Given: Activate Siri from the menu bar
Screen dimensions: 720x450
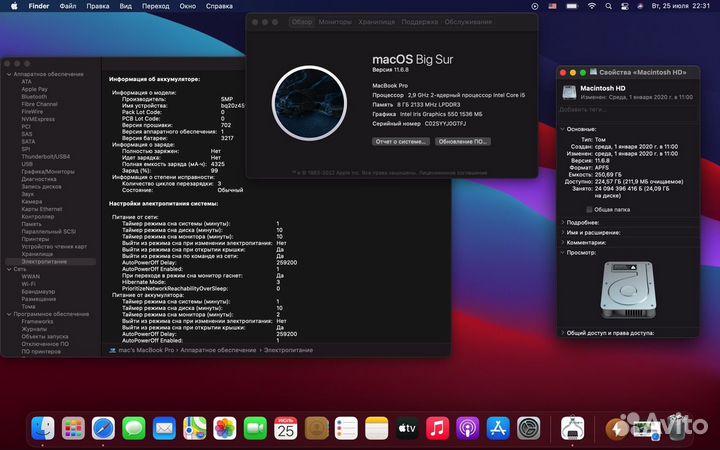Looking at the screenshot, I should click(x=640, y=6).
